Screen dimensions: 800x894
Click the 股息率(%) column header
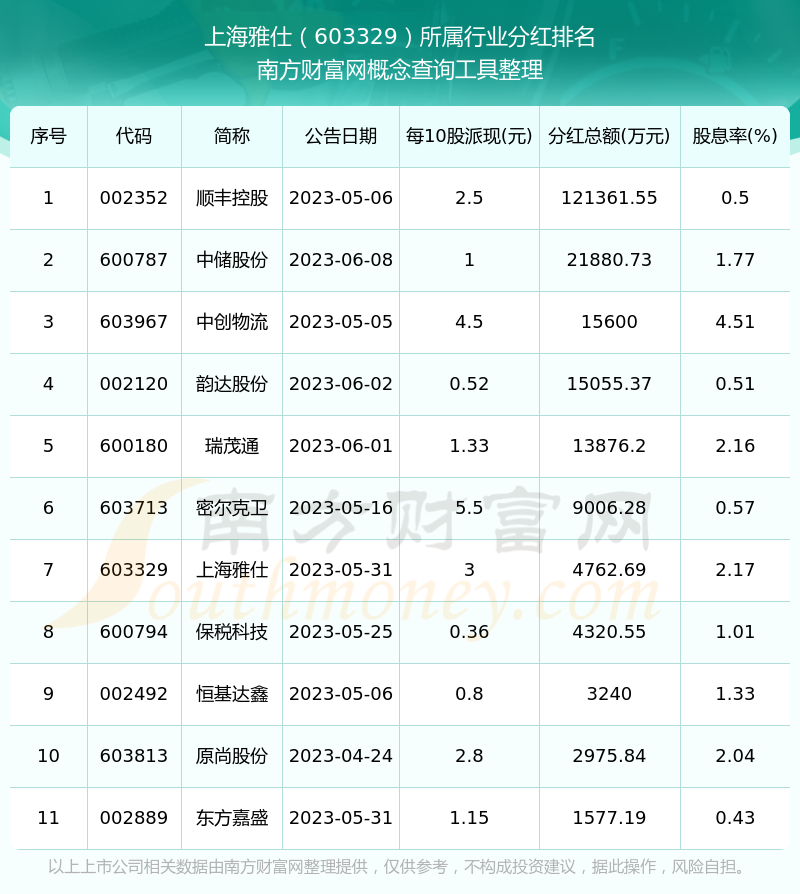[x=735, y=136]
